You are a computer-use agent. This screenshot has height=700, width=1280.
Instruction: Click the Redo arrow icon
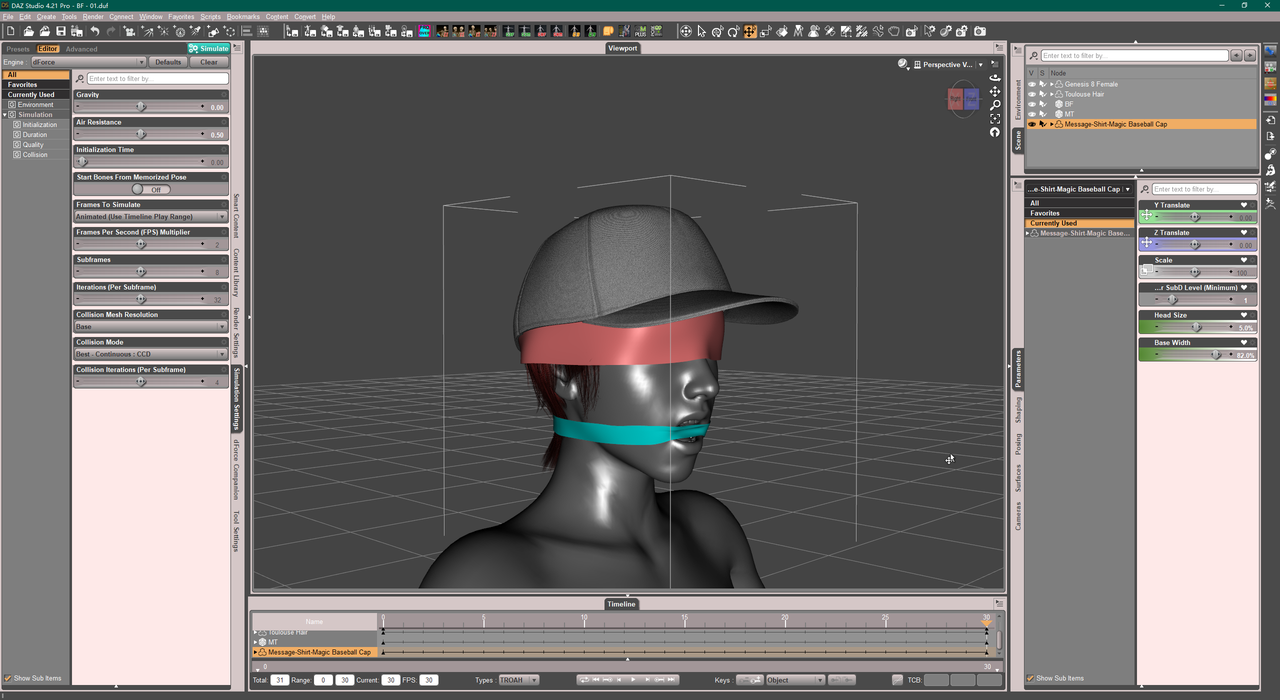click(110, 32)
